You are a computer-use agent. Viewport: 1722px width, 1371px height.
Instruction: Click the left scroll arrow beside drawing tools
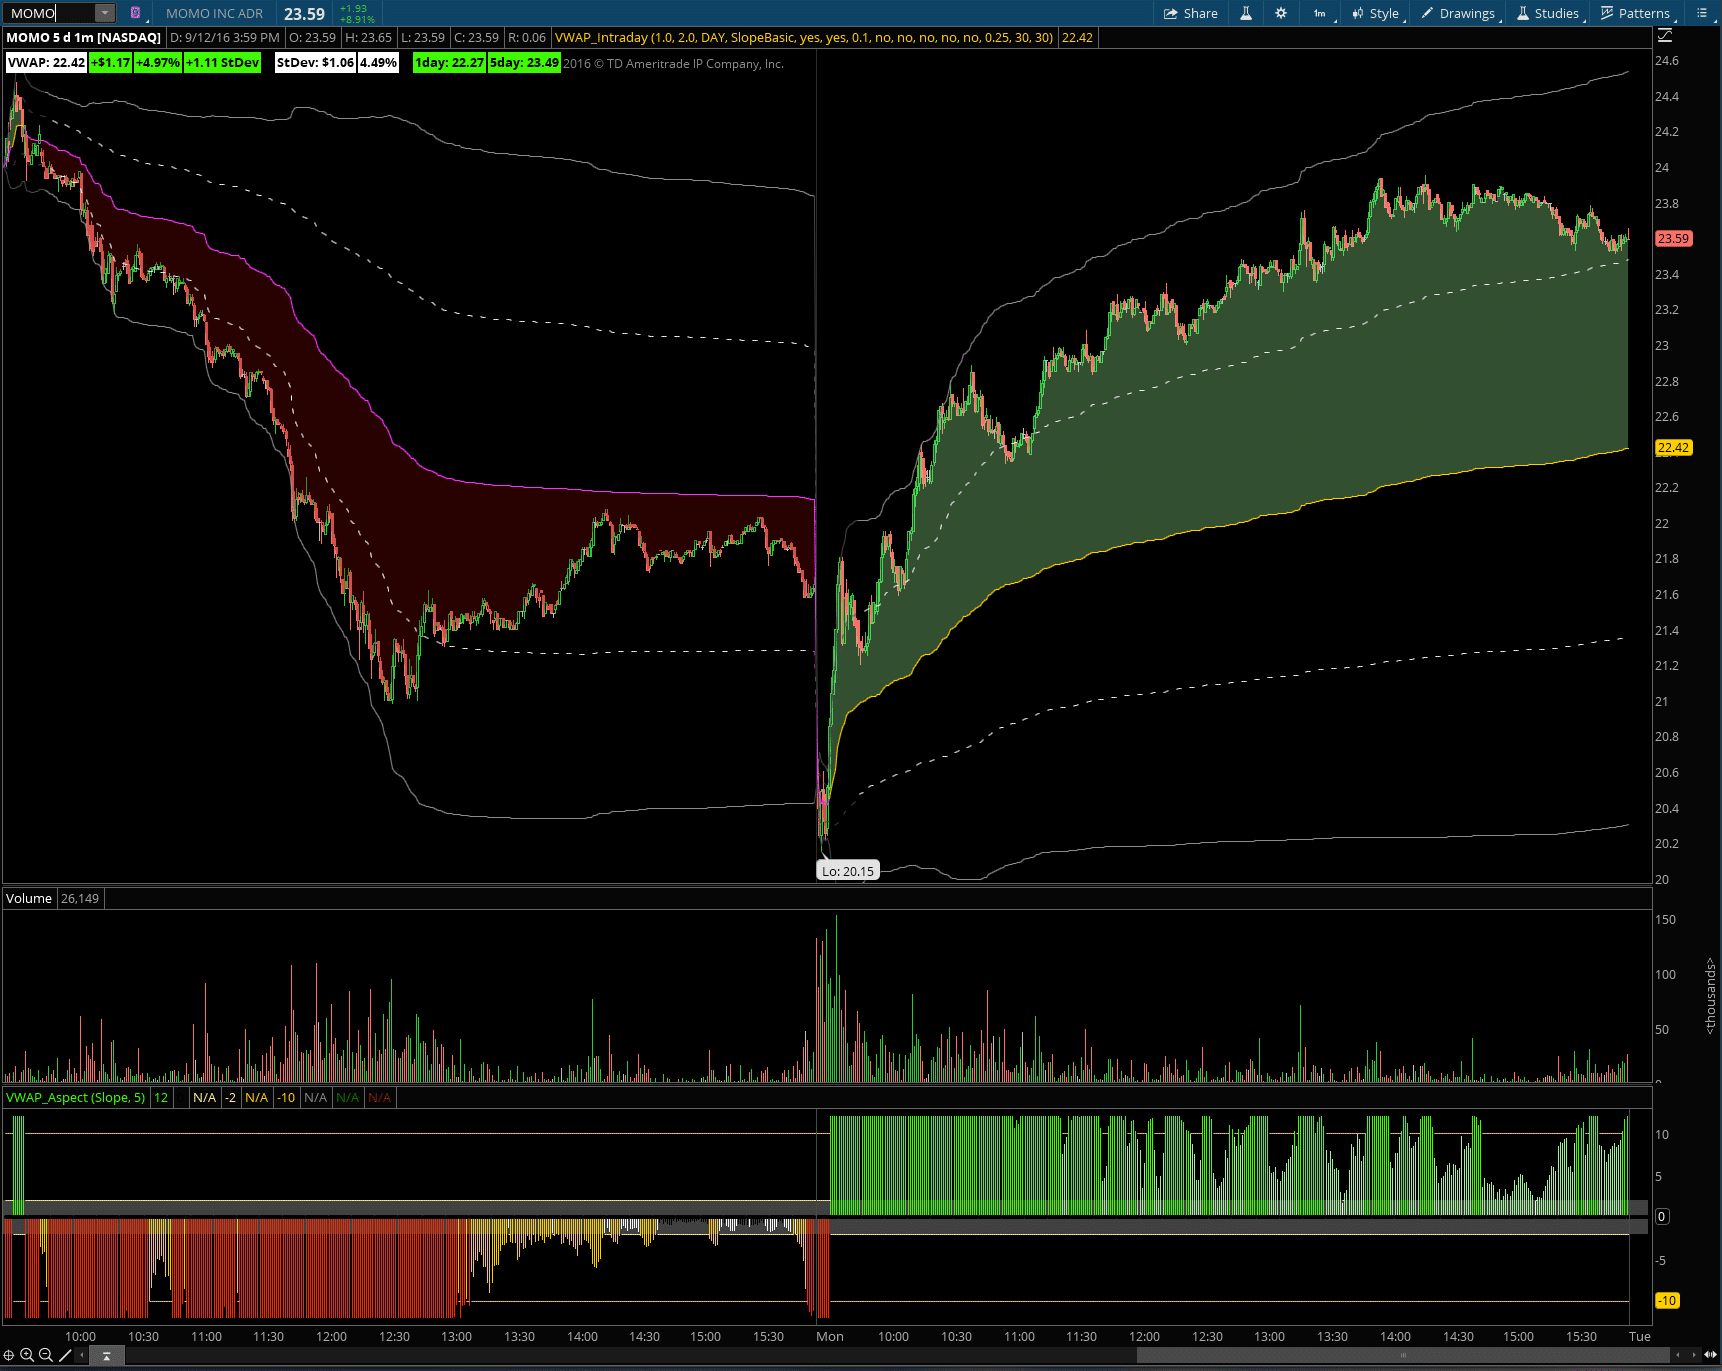pos(80,1356)
